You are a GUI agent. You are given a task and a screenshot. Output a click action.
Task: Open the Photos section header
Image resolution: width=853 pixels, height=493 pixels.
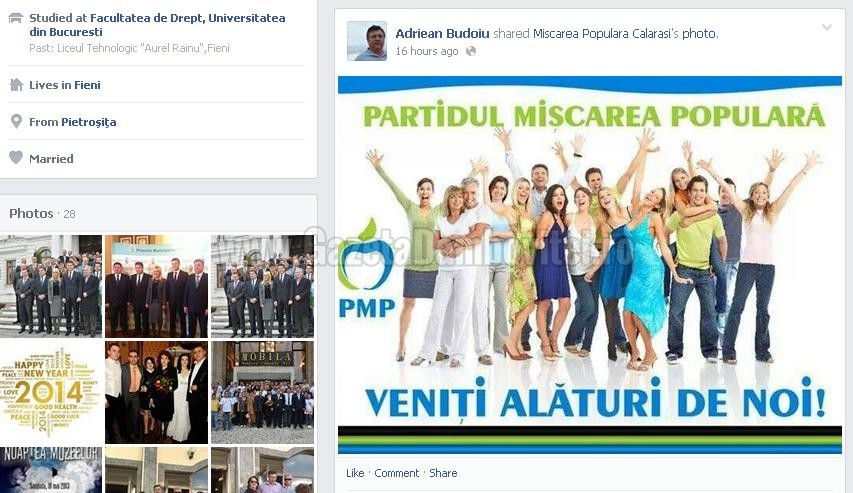tap(31, 213)
